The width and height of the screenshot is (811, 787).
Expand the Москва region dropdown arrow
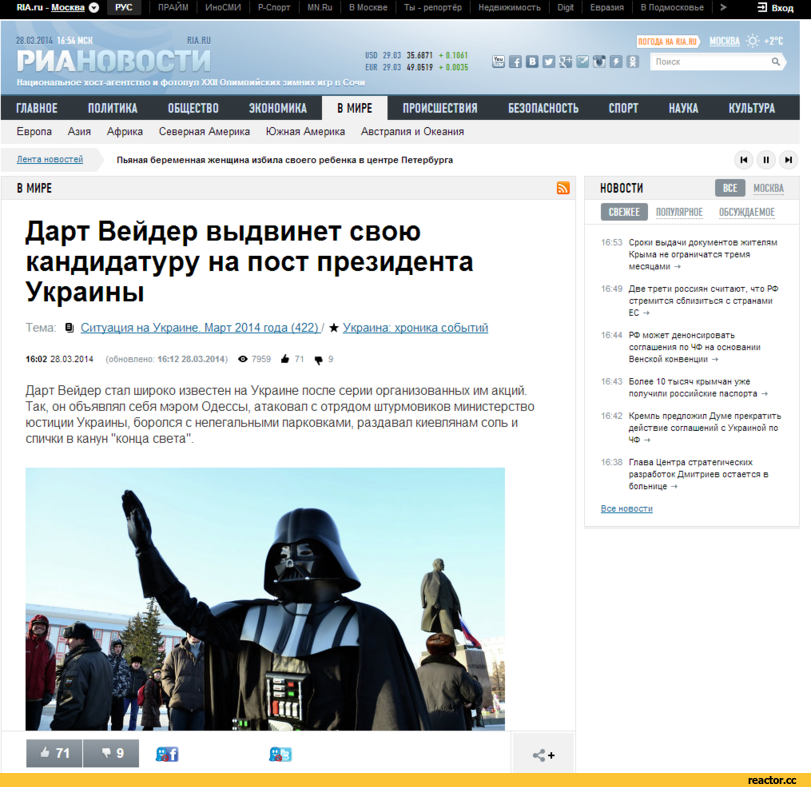94,8
